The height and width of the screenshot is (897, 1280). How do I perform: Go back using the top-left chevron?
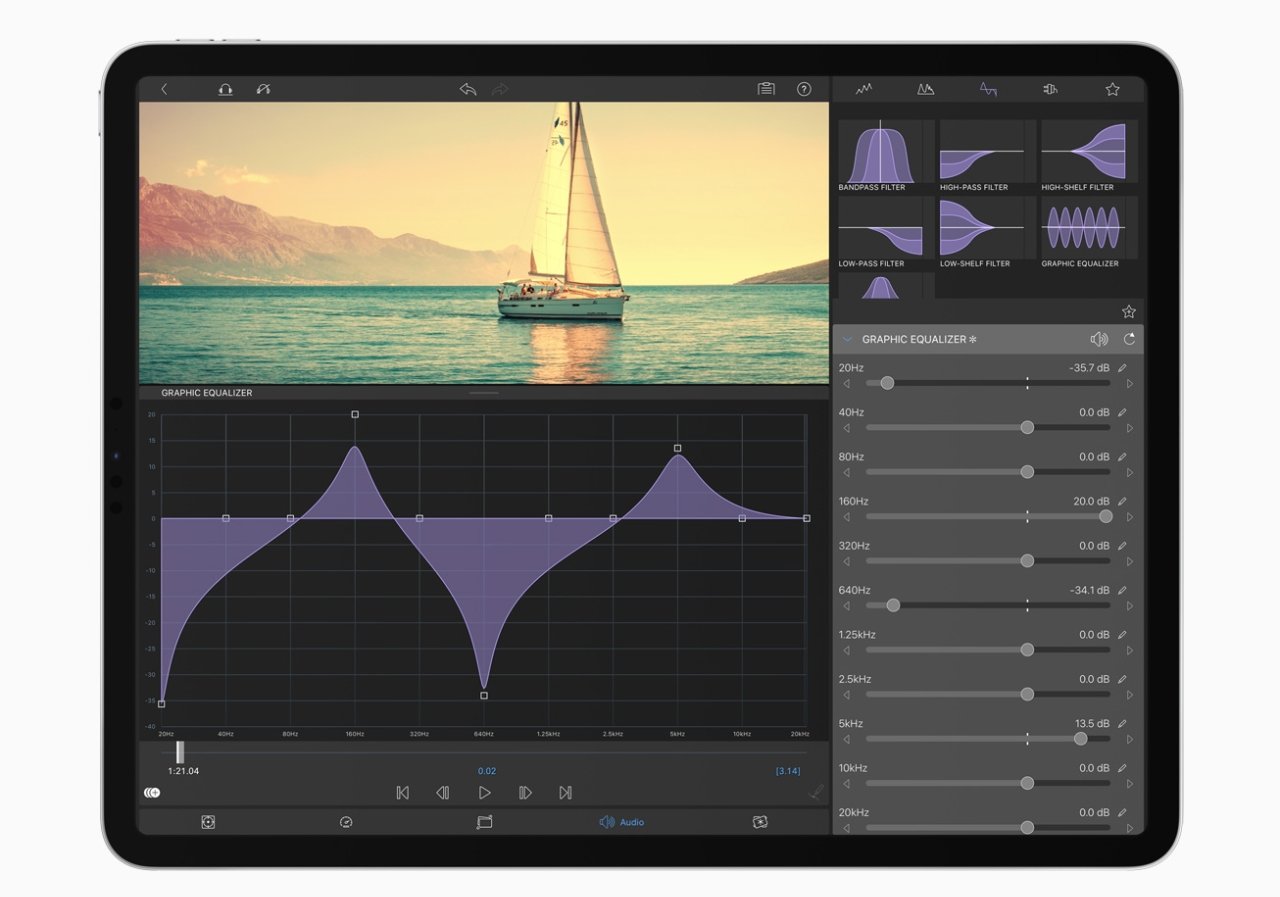[164, 89]
